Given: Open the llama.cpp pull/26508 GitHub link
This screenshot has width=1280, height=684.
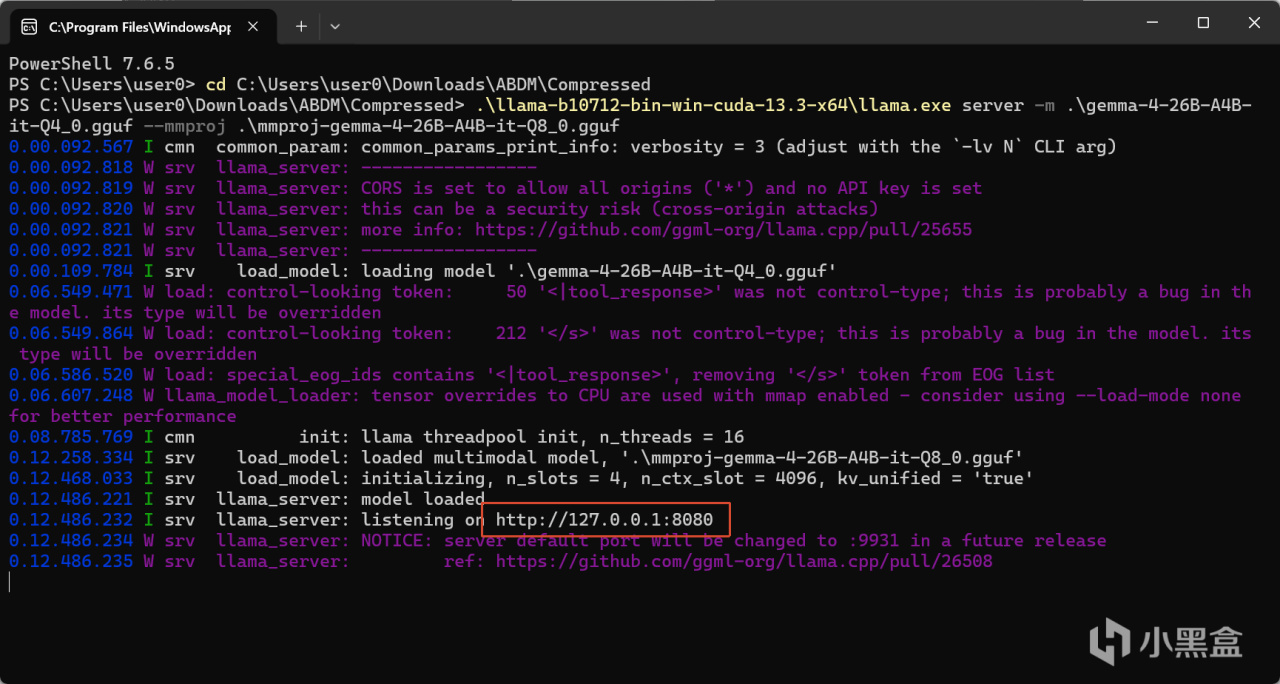Looking at the screenshot, I should coord(744,562).
